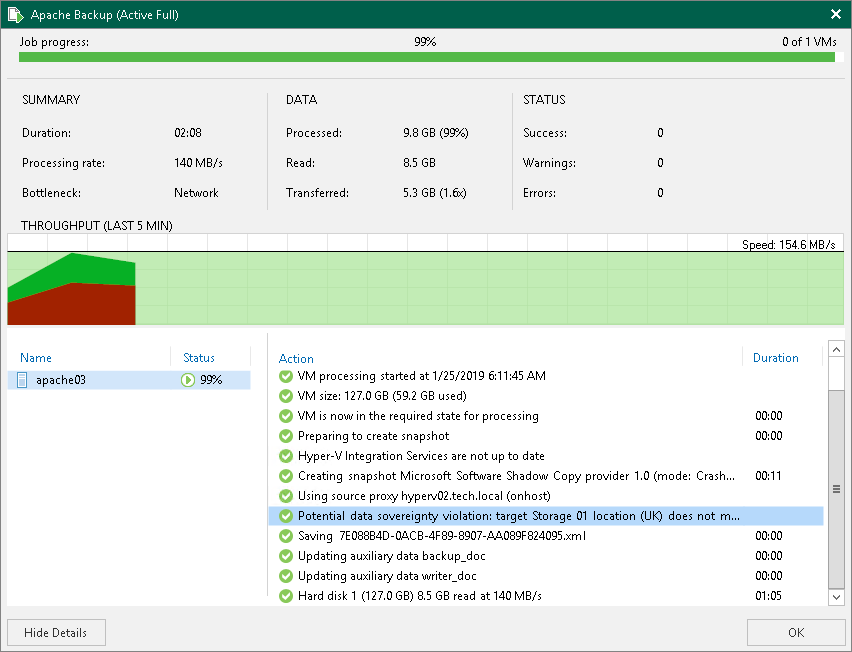Click the apache03 VM icon
Image resolution: width=852 pixels, height=652 pixels.
[x=23, y=380]
